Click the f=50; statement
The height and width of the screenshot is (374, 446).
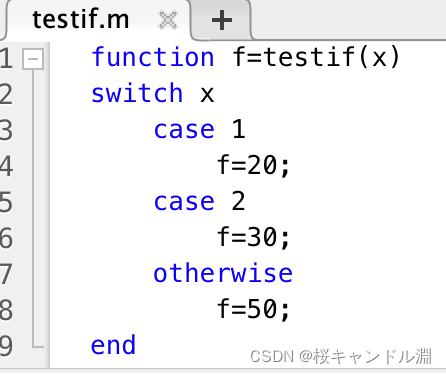coord(253,309)
